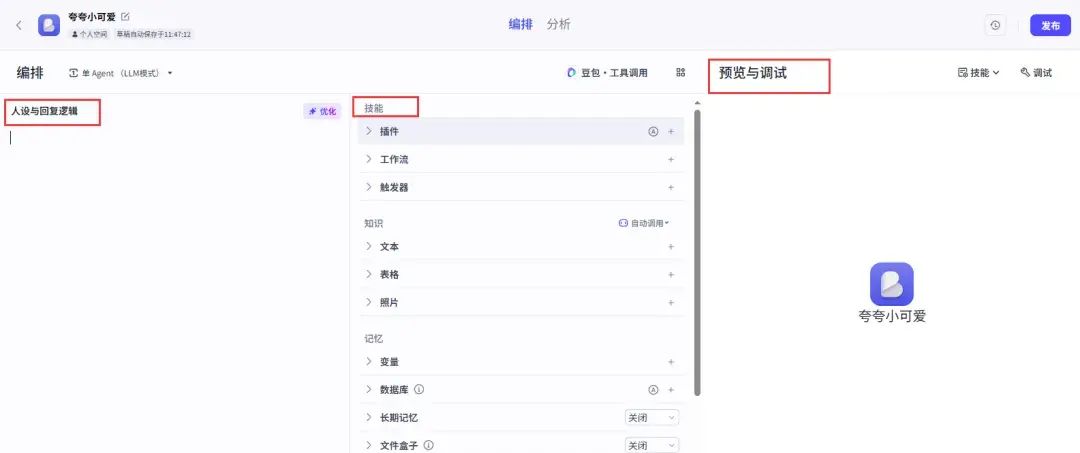
Task: Click the auto-add (A) icon on the 数据库 row
Action: coord(653,390)
